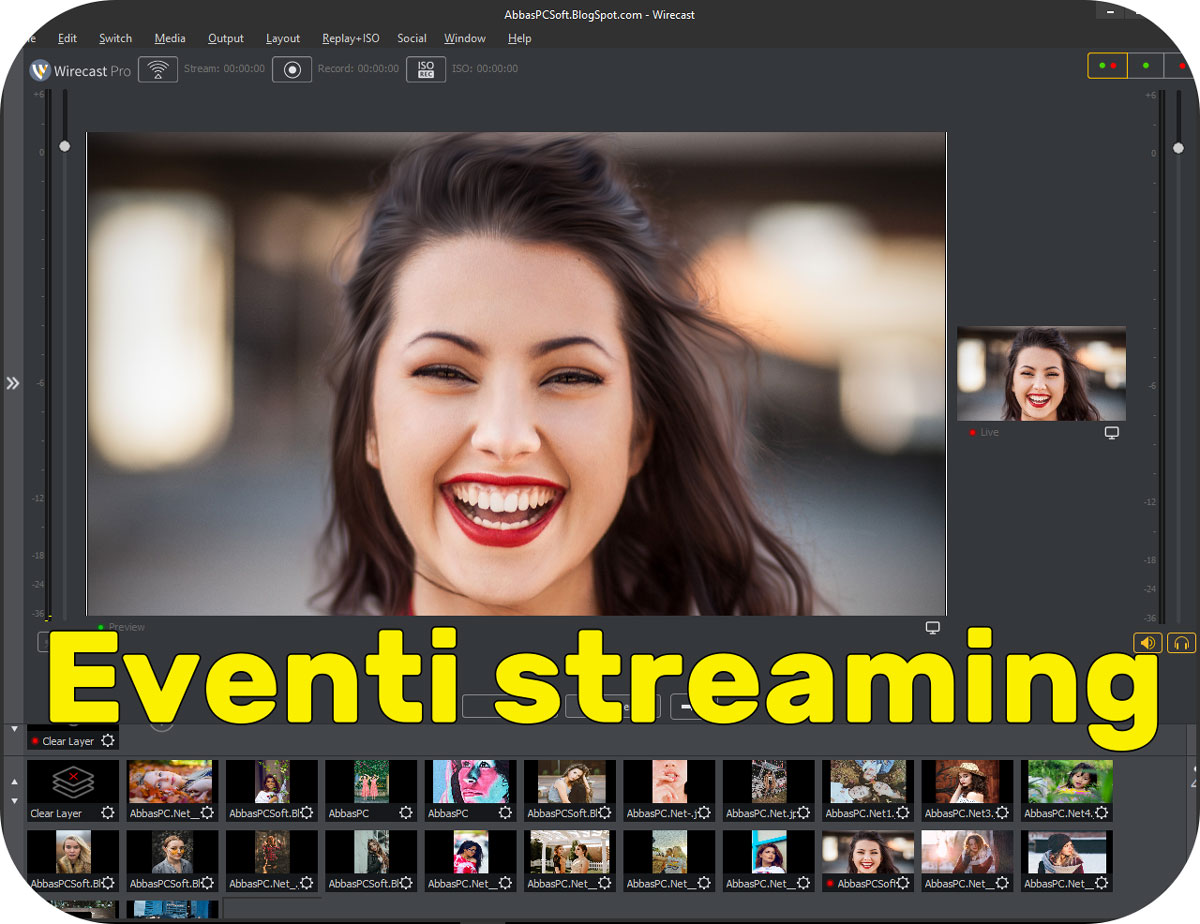Click the 'Live' label with red dot

tap(984, 433)
